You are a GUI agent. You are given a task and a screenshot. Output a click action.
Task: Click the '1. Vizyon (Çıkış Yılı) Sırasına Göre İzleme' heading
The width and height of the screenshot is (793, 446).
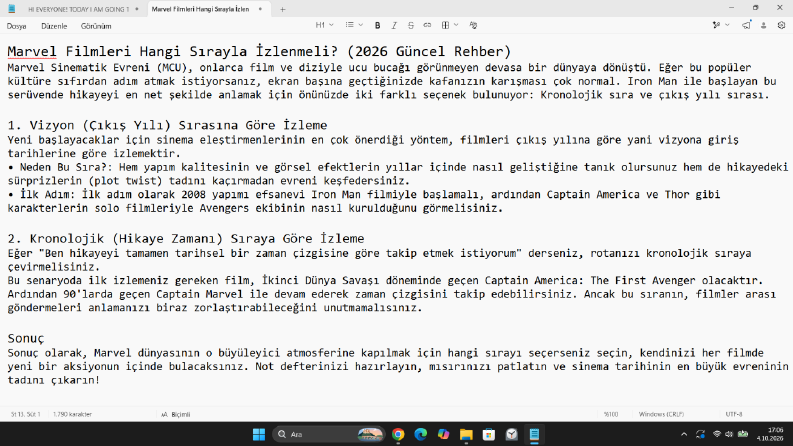(167, 125)
